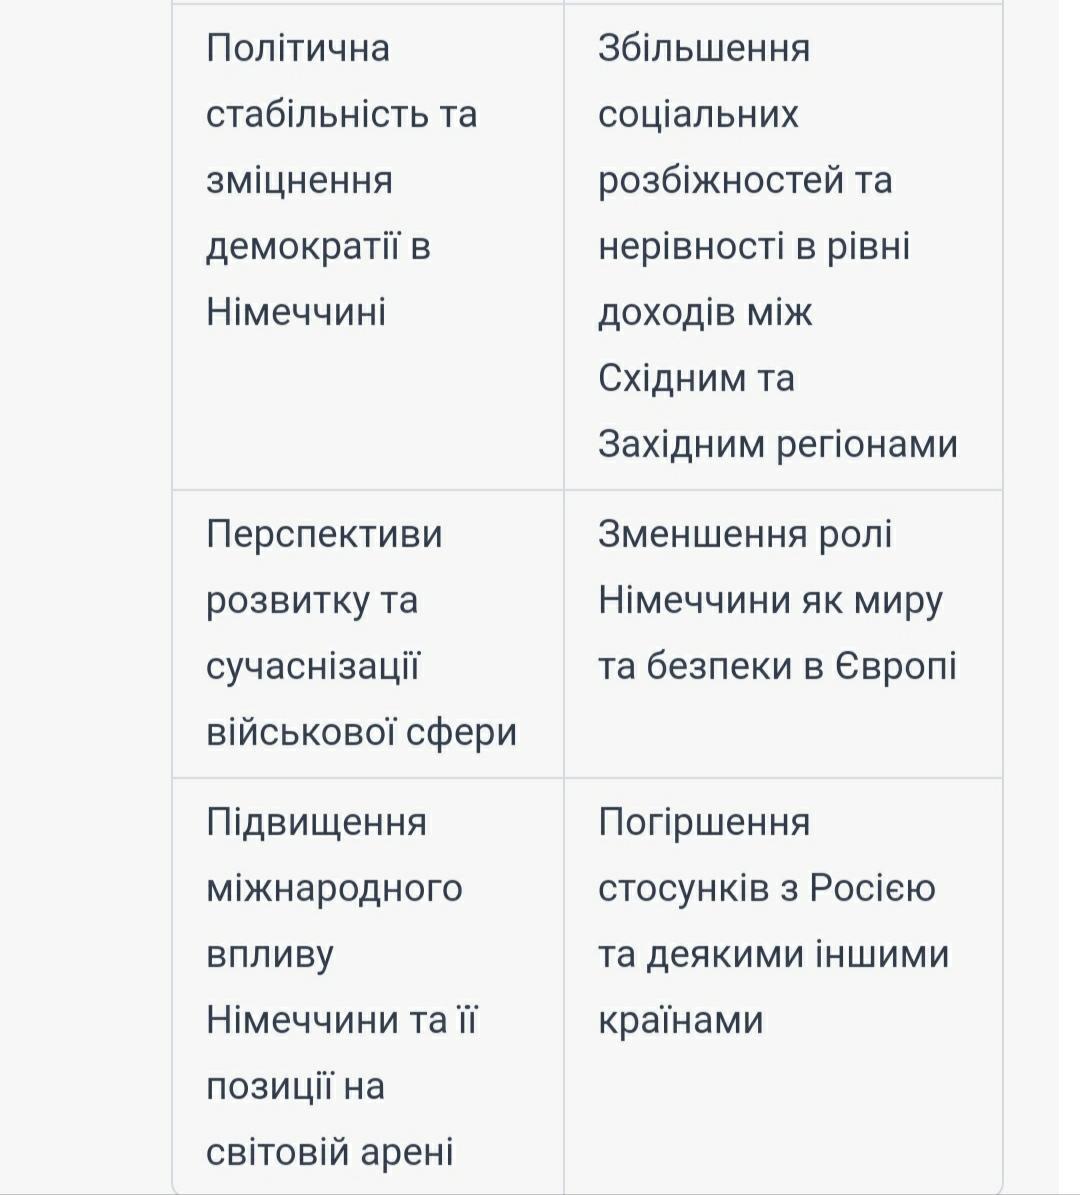The height and width of the screenshot is (1195, 1080).
Task: Click the line "військової сфери"
Action: [361, 732]
